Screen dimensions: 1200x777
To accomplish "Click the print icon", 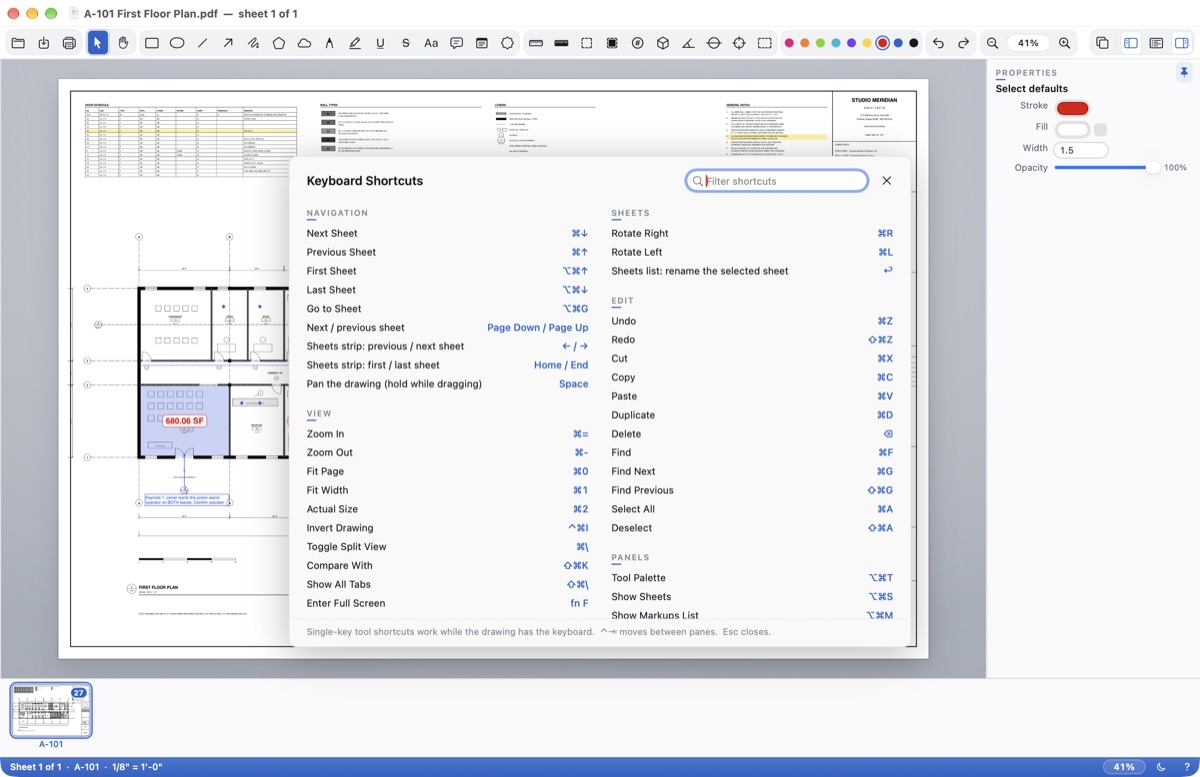I will click(69, 43).
